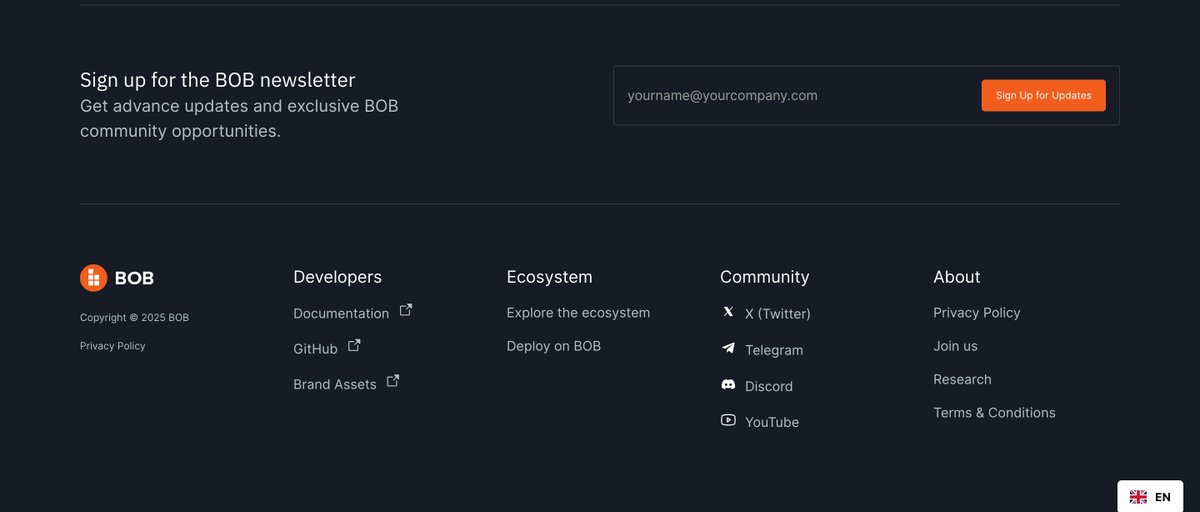The height and width of the screenshot is (512, 1200).
Task: Click external link icon beside Documentation
Action: tap(406, 310)
